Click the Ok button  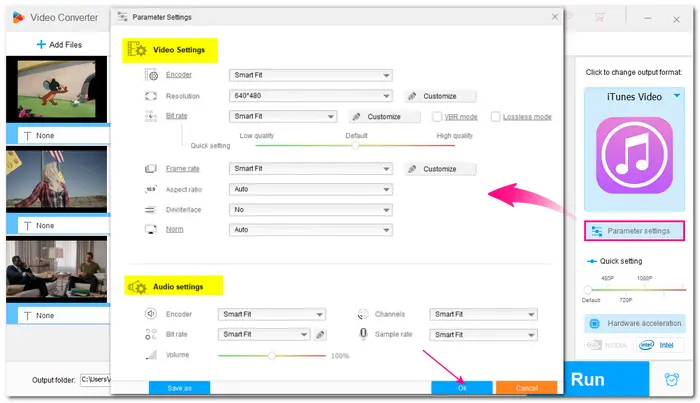click(461, 387)
